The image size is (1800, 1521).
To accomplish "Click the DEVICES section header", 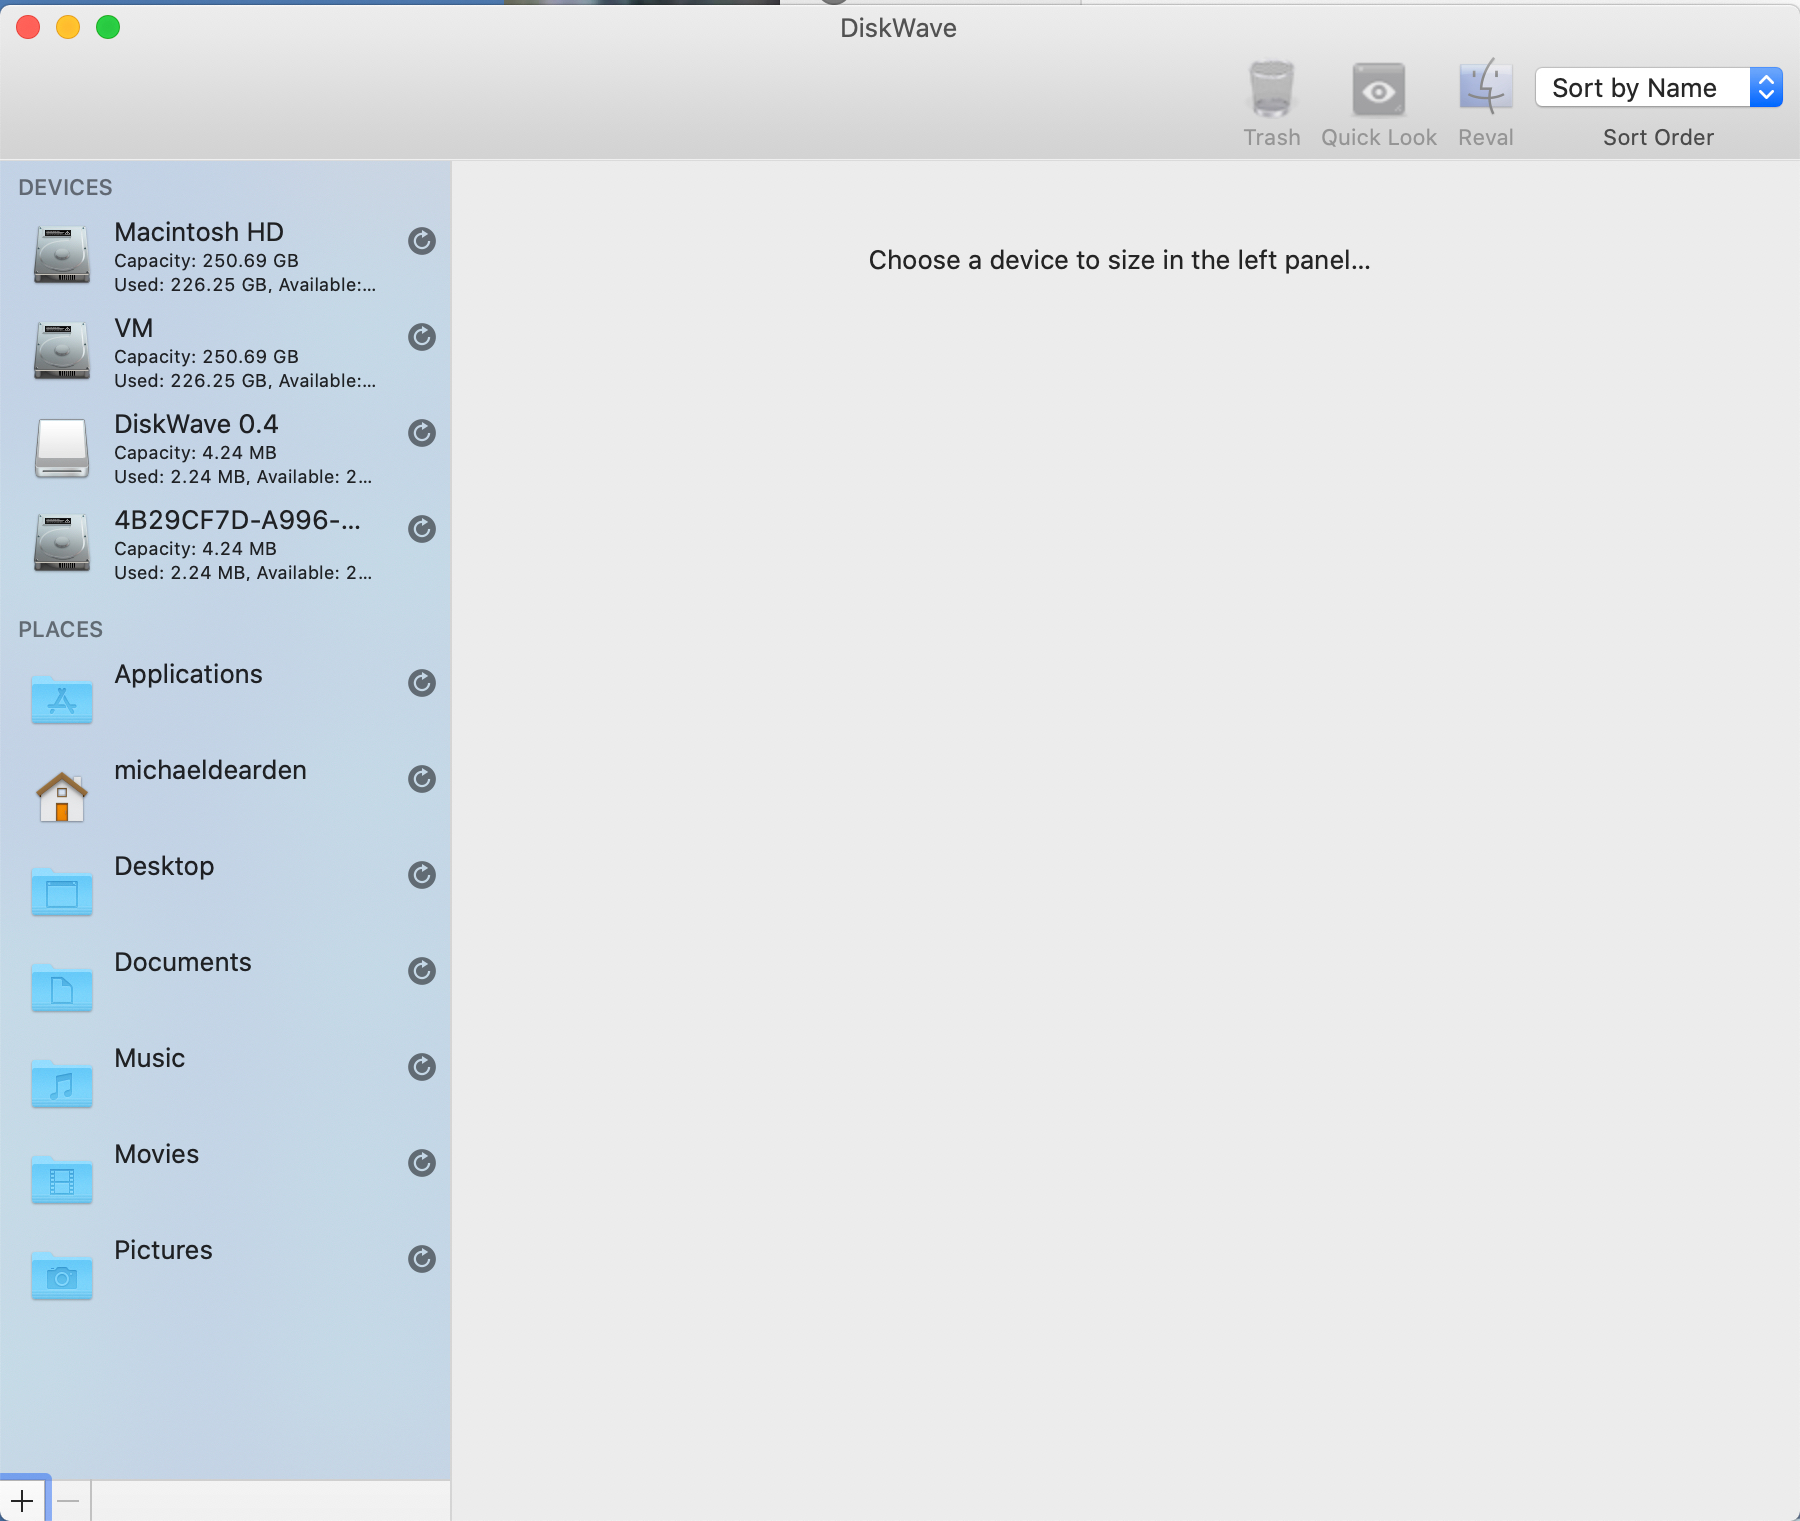I will [x=65, y=188].
